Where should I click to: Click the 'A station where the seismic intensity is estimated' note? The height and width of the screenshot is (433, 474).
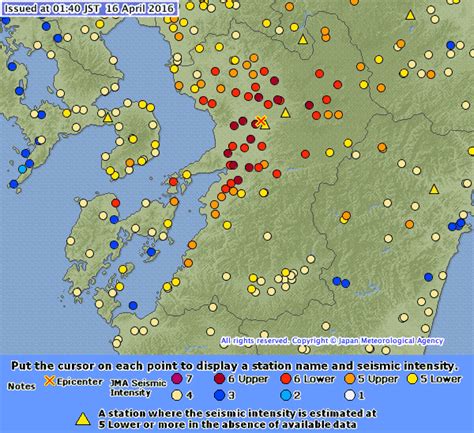pos(237,419)
